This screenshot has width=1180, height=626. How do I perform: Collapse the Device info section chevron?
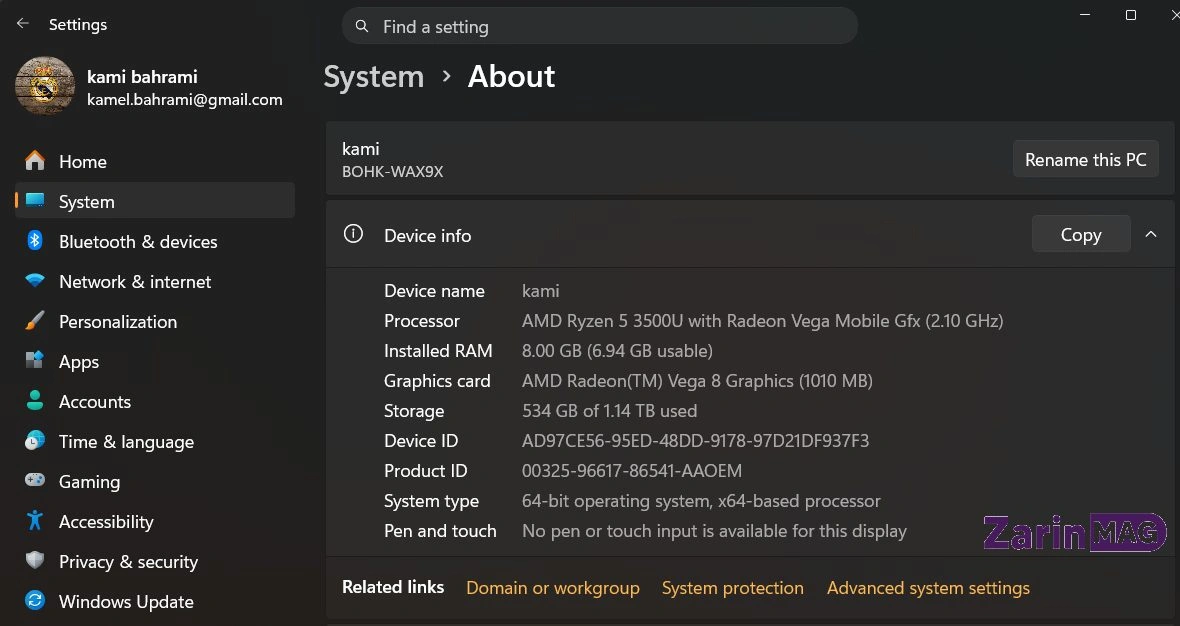1151,234
